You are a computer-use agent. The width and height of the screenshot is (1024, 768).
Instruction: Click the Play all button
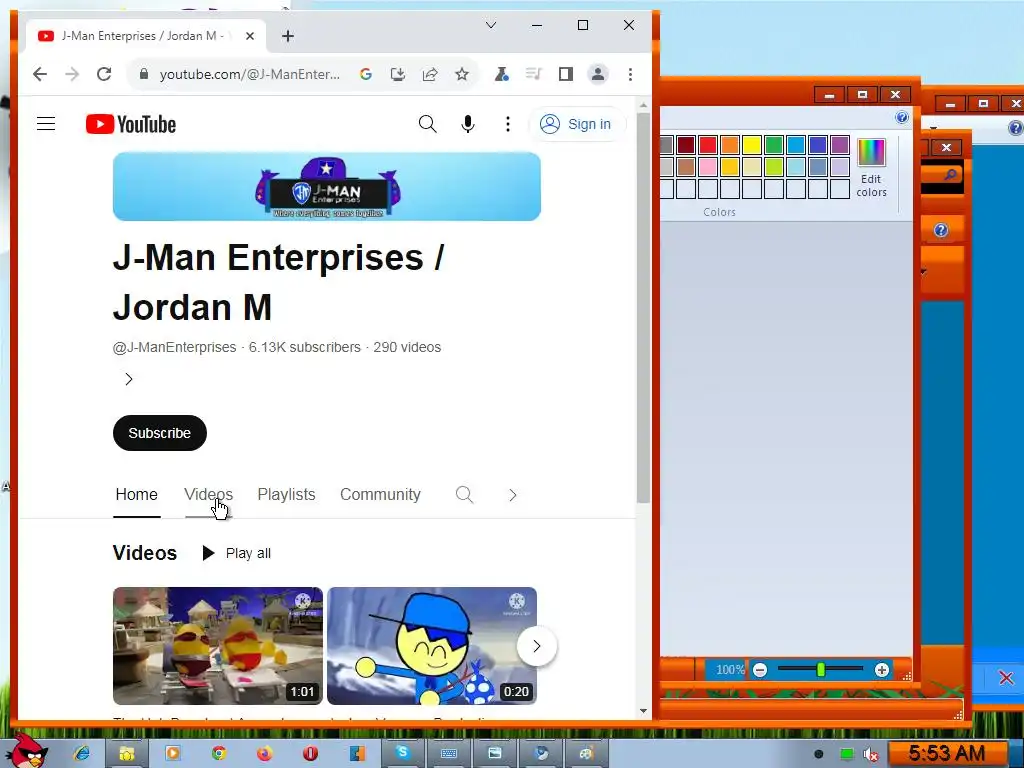tap(236, 553)
